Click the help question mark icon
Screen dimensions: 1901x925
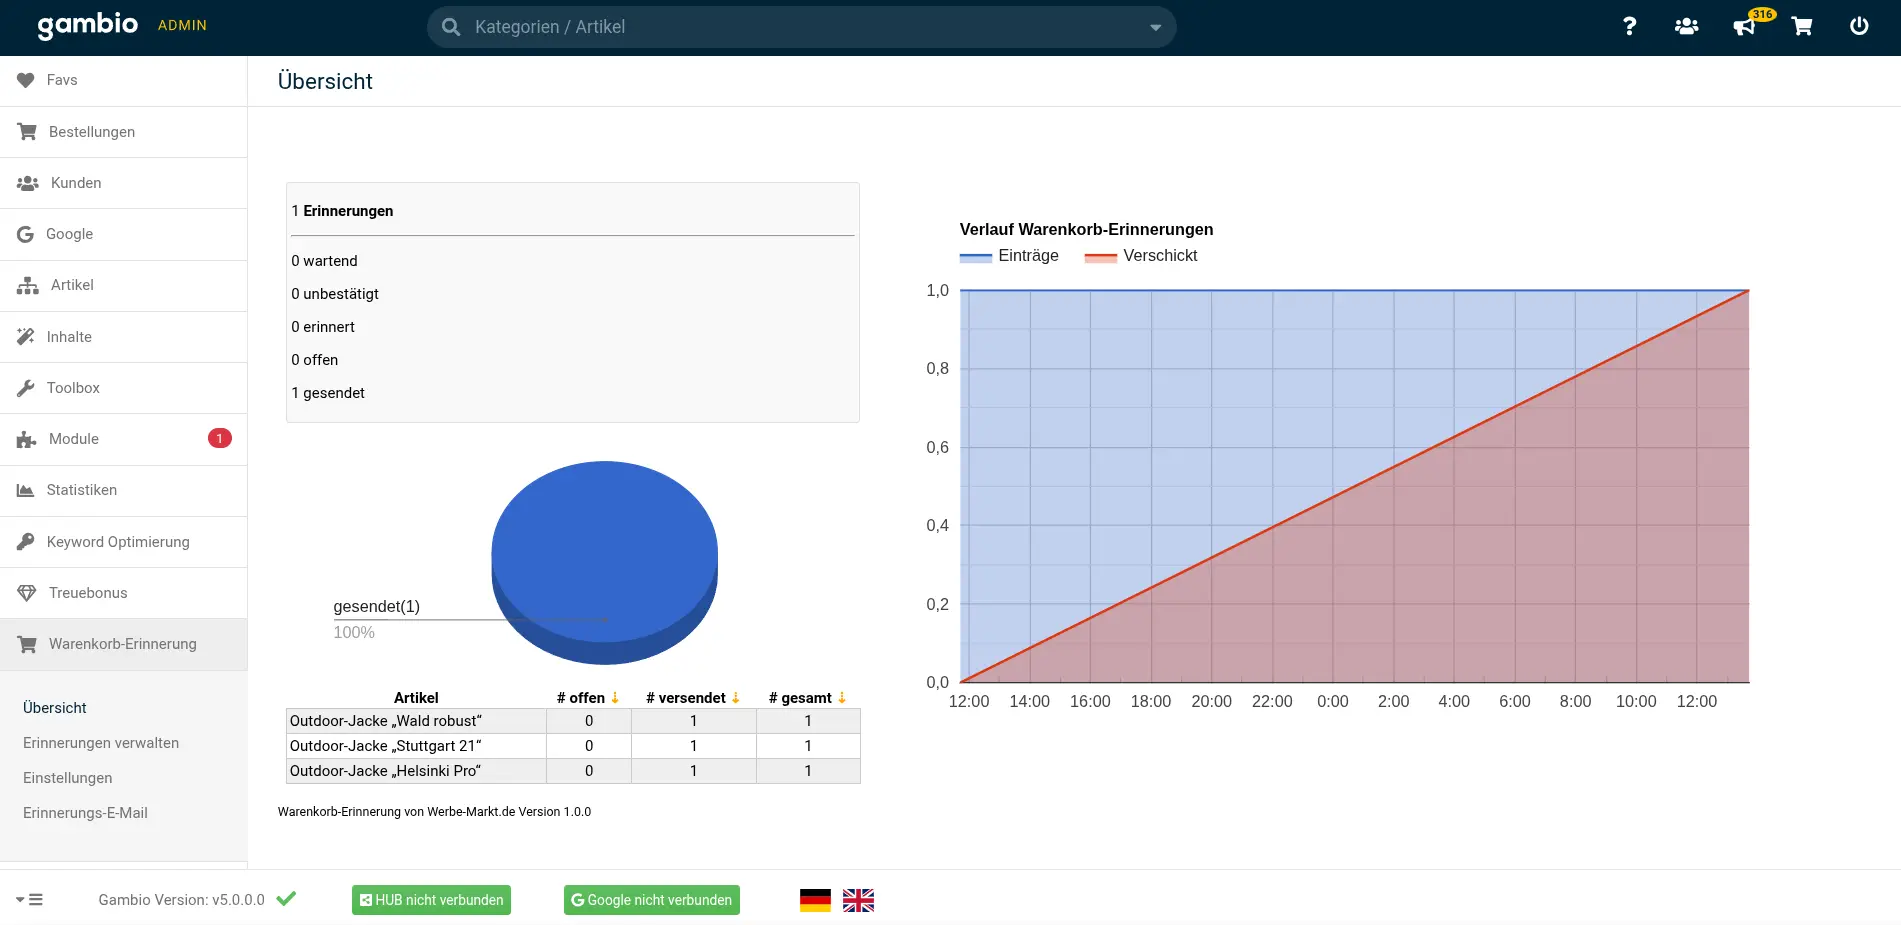1629,26
